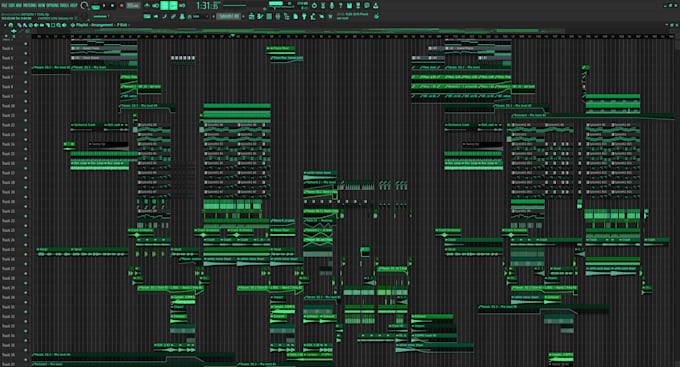Click the Play button in the transport

pyautogui.click(x=104, y=6)
